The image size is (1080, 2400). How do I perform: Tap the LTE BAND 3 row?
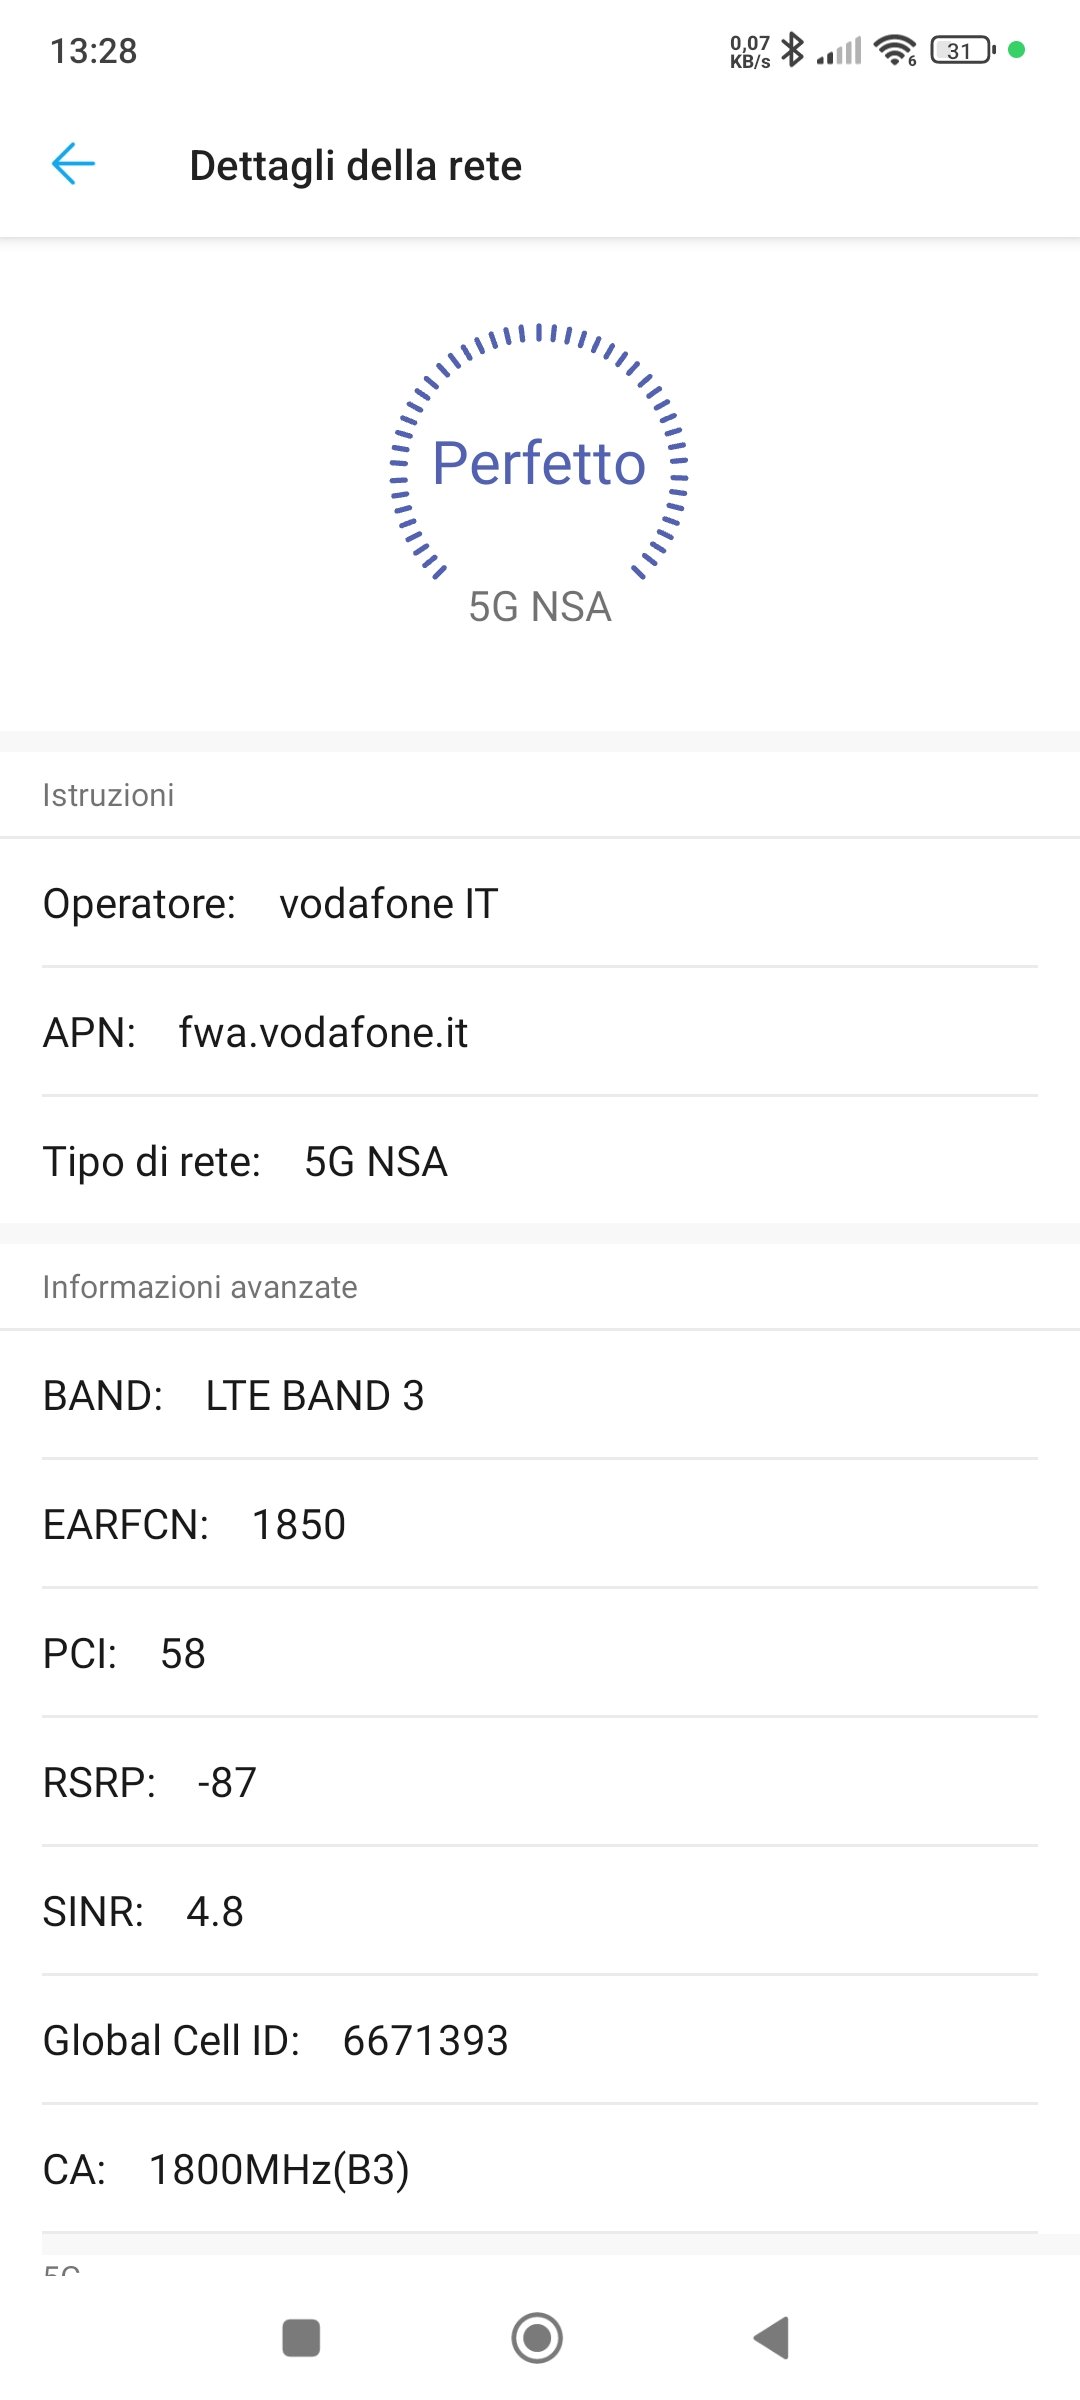coord(540,1396)
